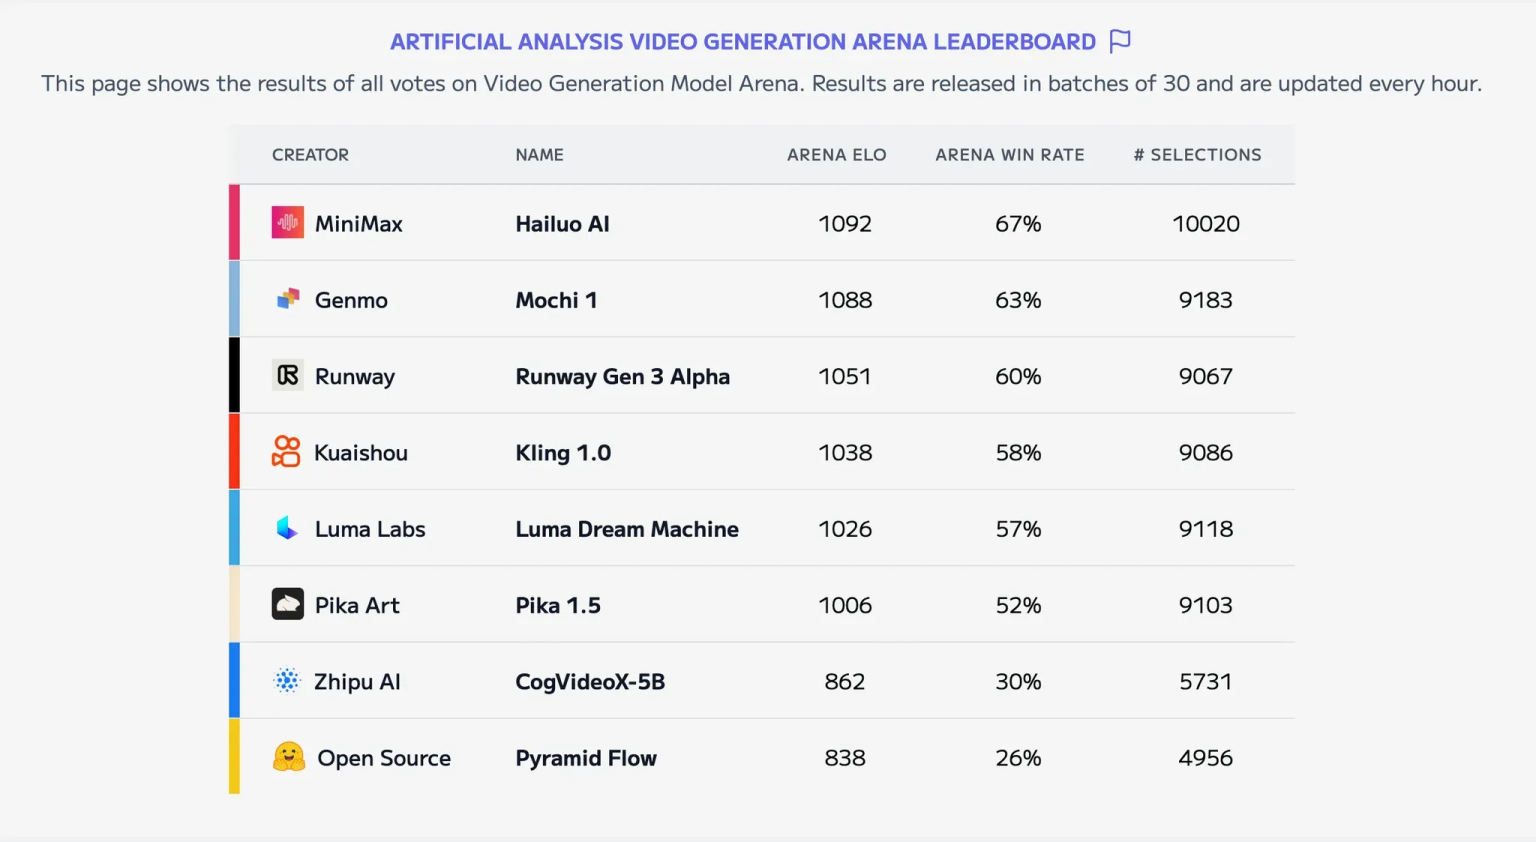This screenshot has width=1536, height=842.
Task: Click the Pika Art logo icon
Action: tap(288, 604)
